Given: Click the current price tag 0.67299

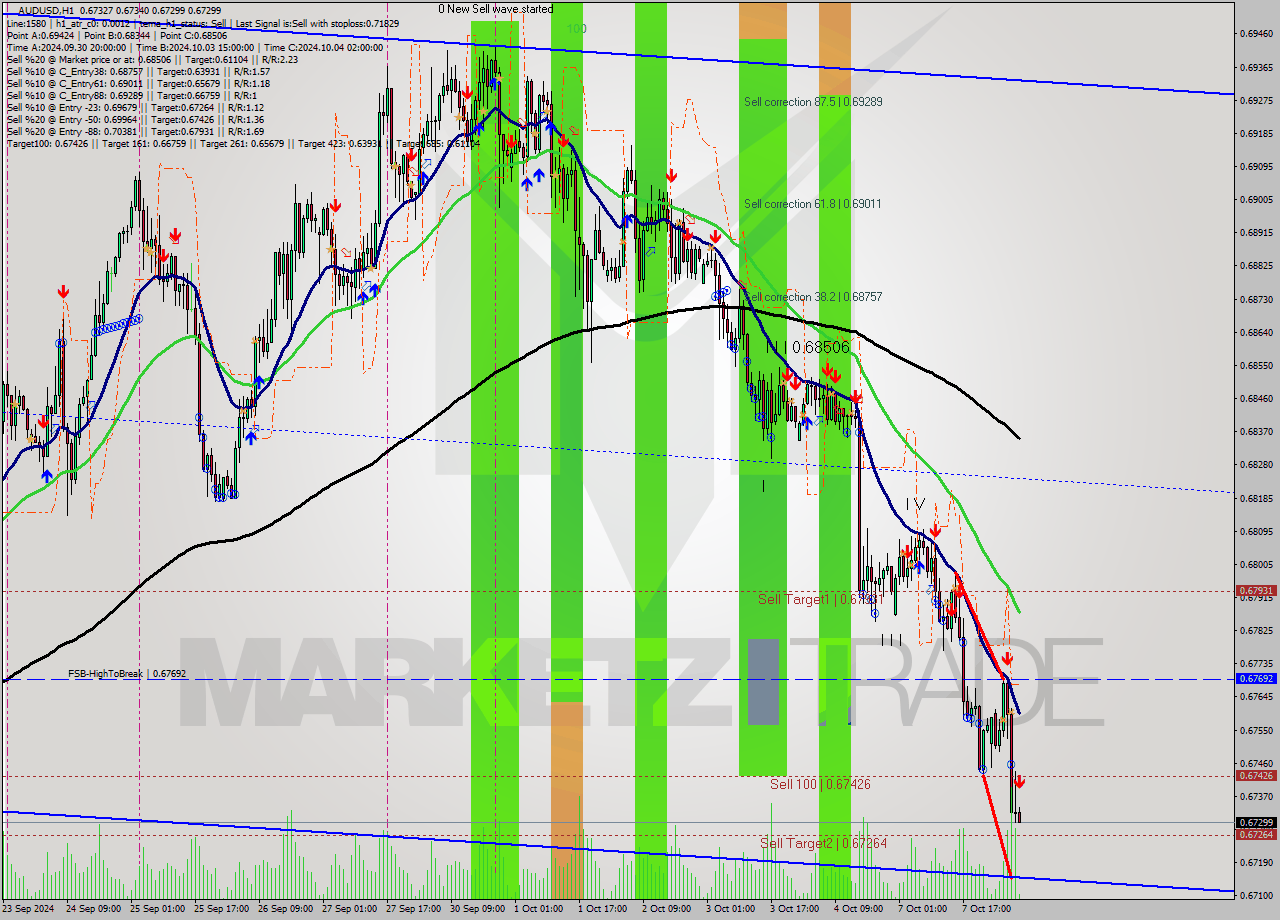Looking at the screenshot, I should [x=1256, y=823].
